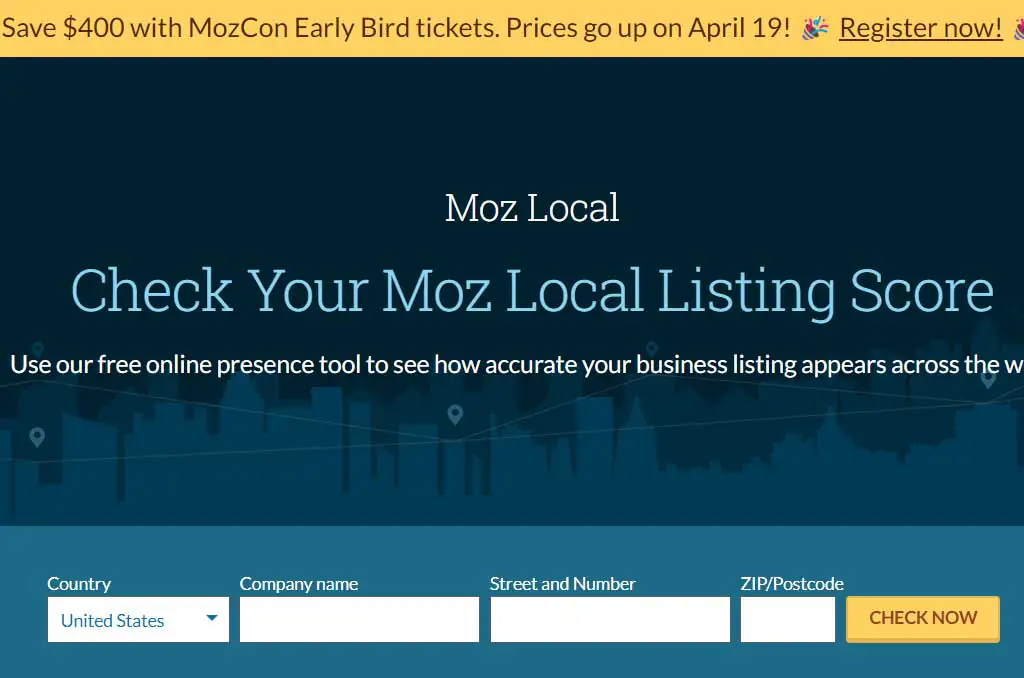Click inside the Street and Number field
The height and width of the screenshot is (678, 1024).
tap(610, 619)
